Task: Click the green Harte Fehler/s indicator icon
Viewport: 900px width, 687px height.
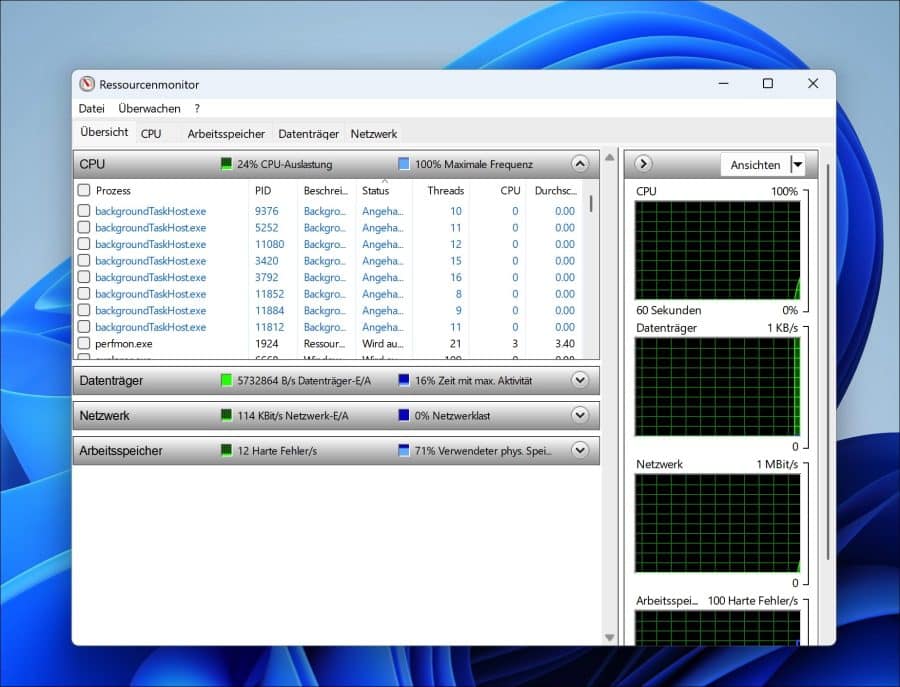Action: click(x=226, y=451)
